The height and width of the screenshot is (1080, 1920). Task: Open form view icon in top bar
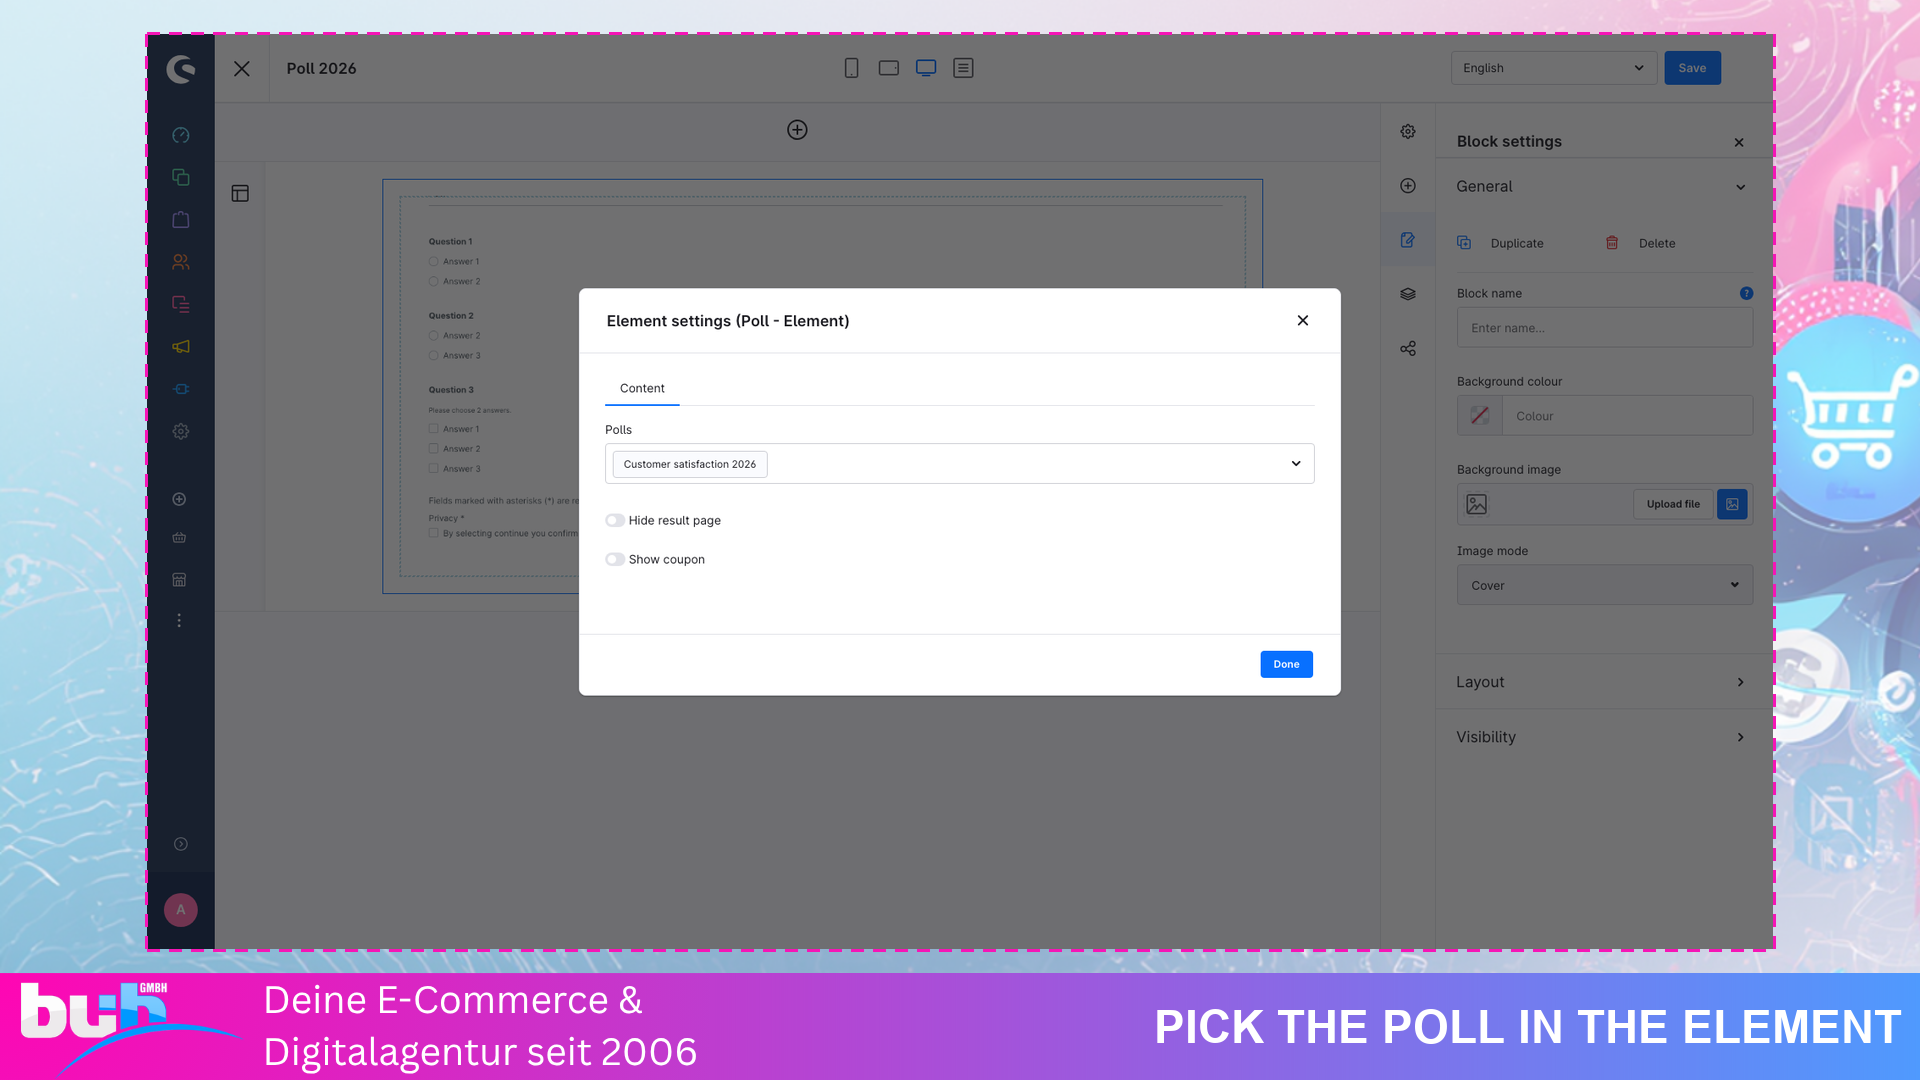[x=963, y=68]
